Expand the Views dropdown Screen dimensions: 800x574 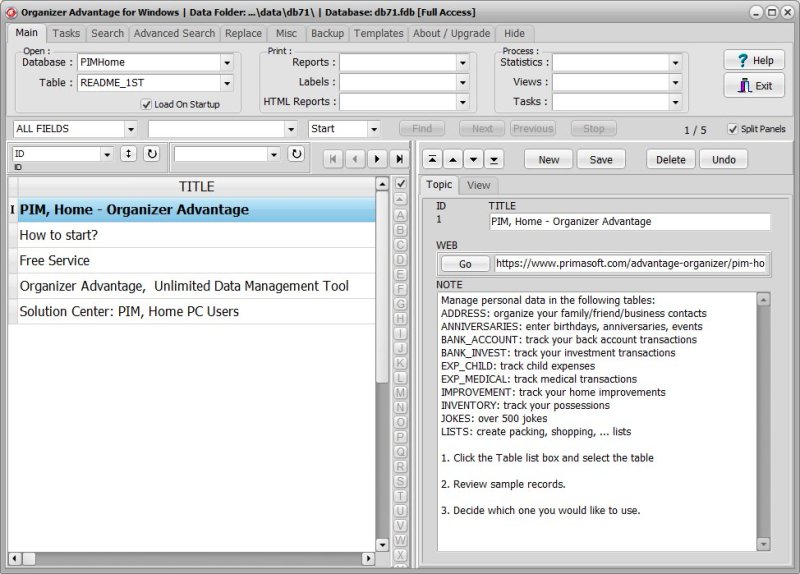676,82
